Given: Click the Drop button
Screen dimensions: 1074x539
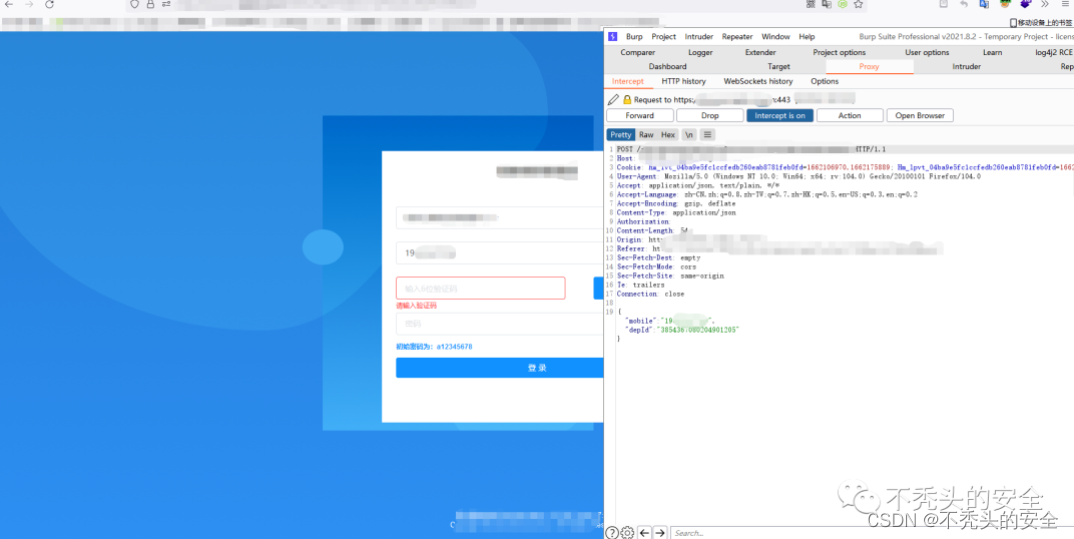Looking at the screenshot, I should tap(710, 116).
